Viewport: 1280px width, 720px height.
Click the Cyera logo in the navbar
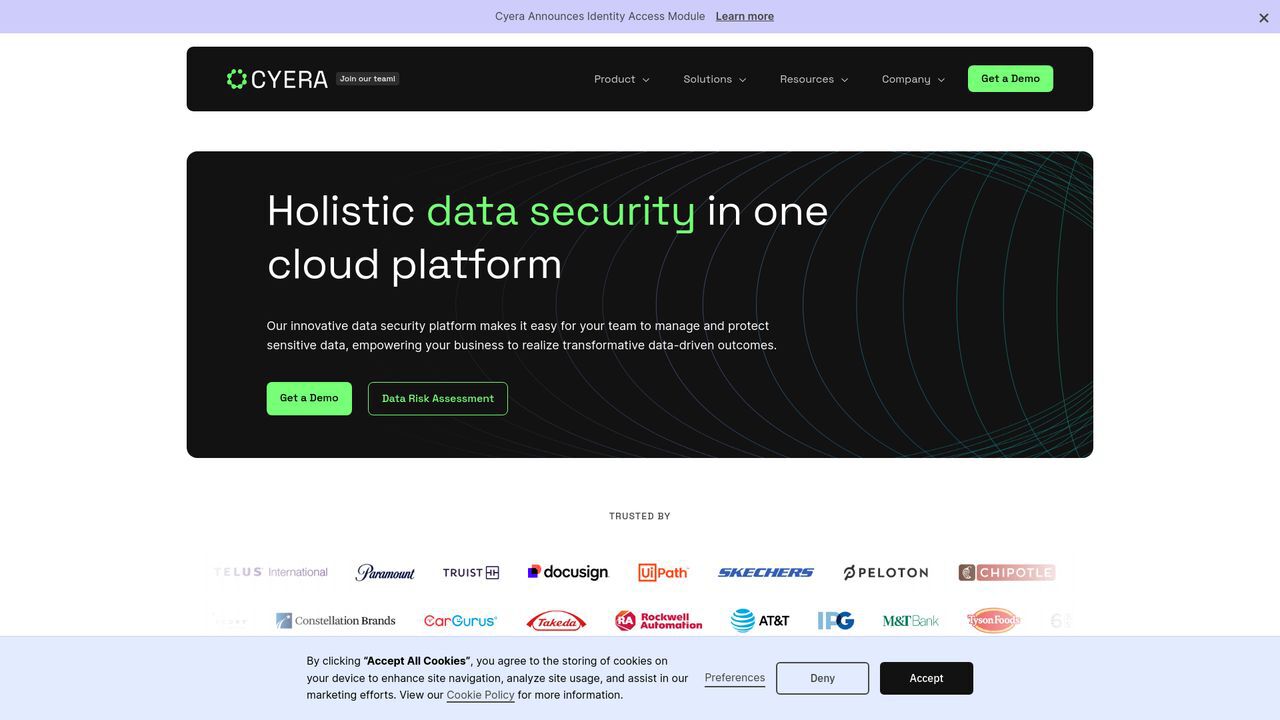[x=277, y=79]
